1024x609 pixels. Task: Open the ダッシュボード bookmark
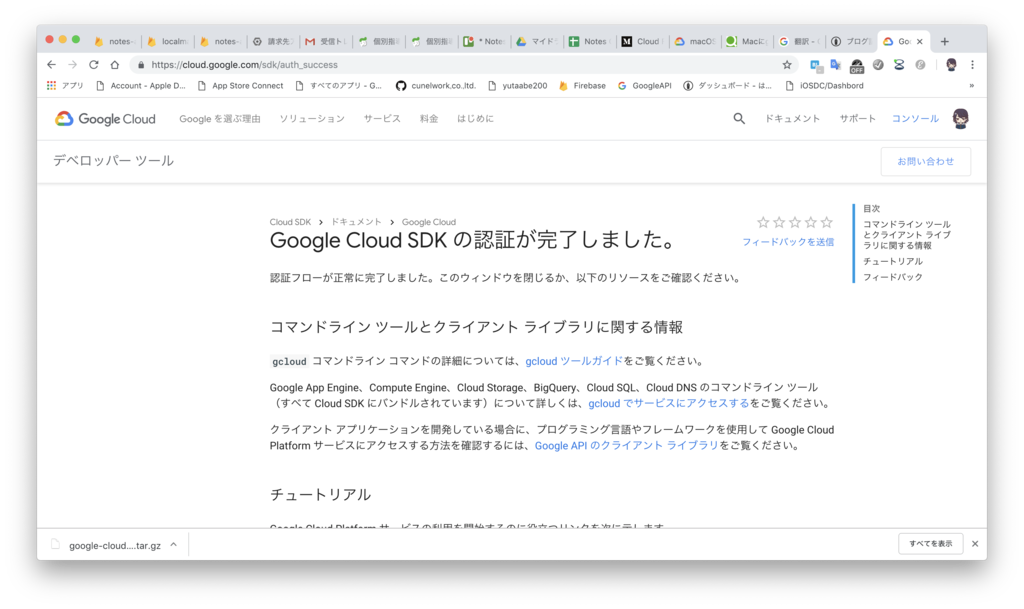pyautogui.click(x=728, y=86)
